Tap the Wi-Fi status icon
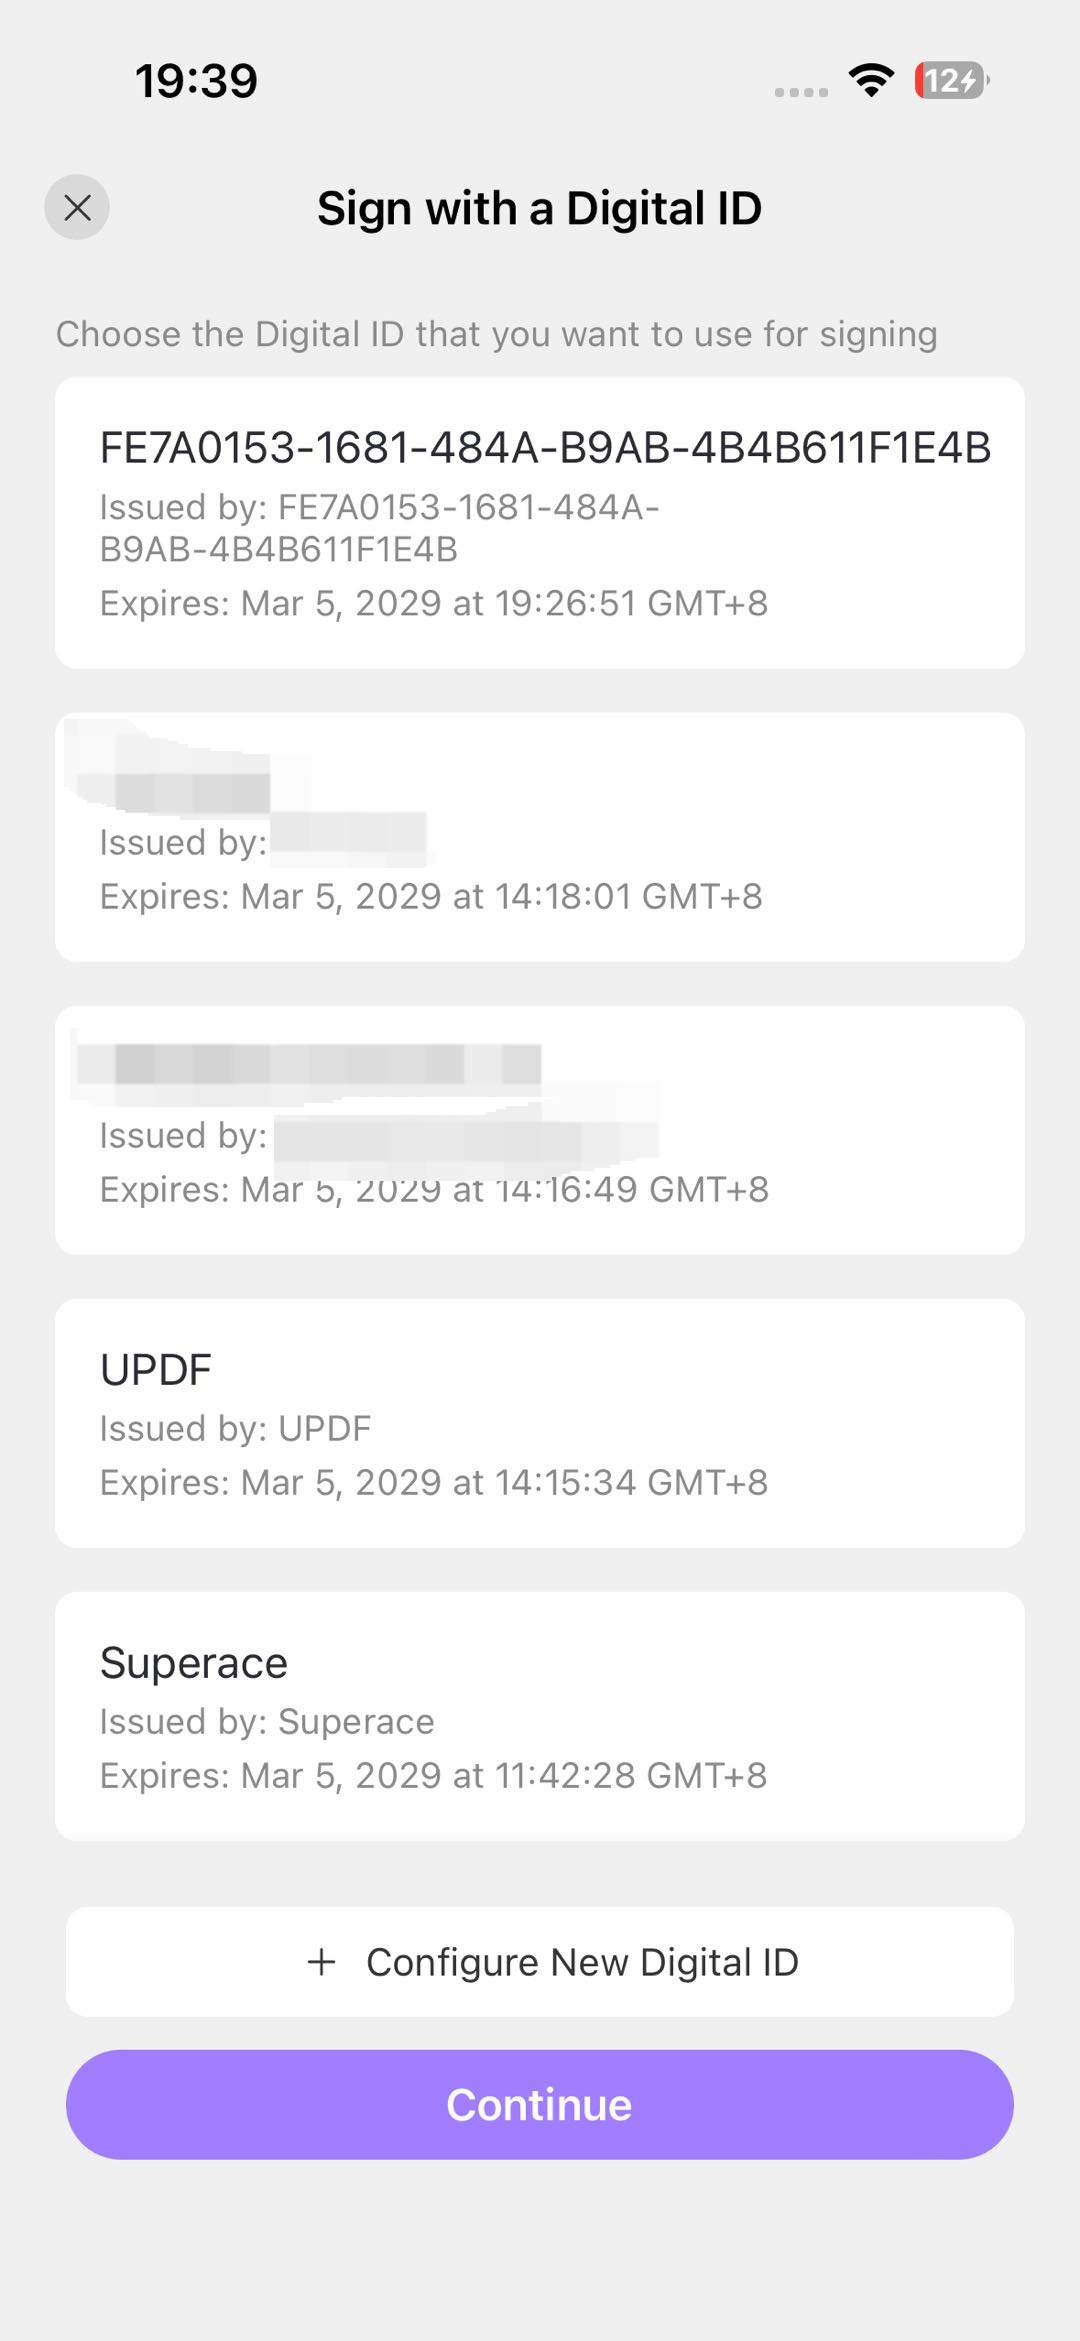Screen dimensions: 1080x2341 871,81
